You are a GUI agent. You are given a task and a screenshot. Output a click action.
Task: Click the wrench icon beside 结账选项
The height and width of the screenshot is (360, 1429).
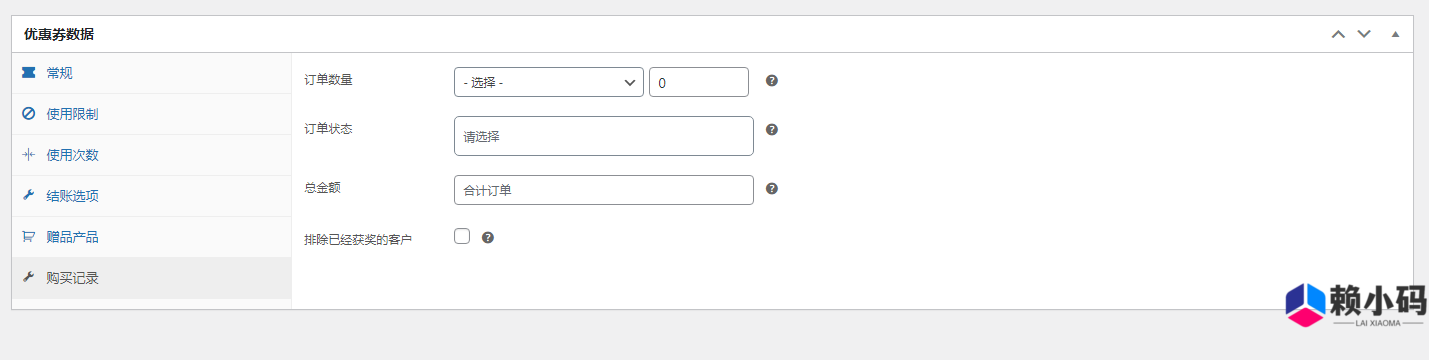point(28,196)
